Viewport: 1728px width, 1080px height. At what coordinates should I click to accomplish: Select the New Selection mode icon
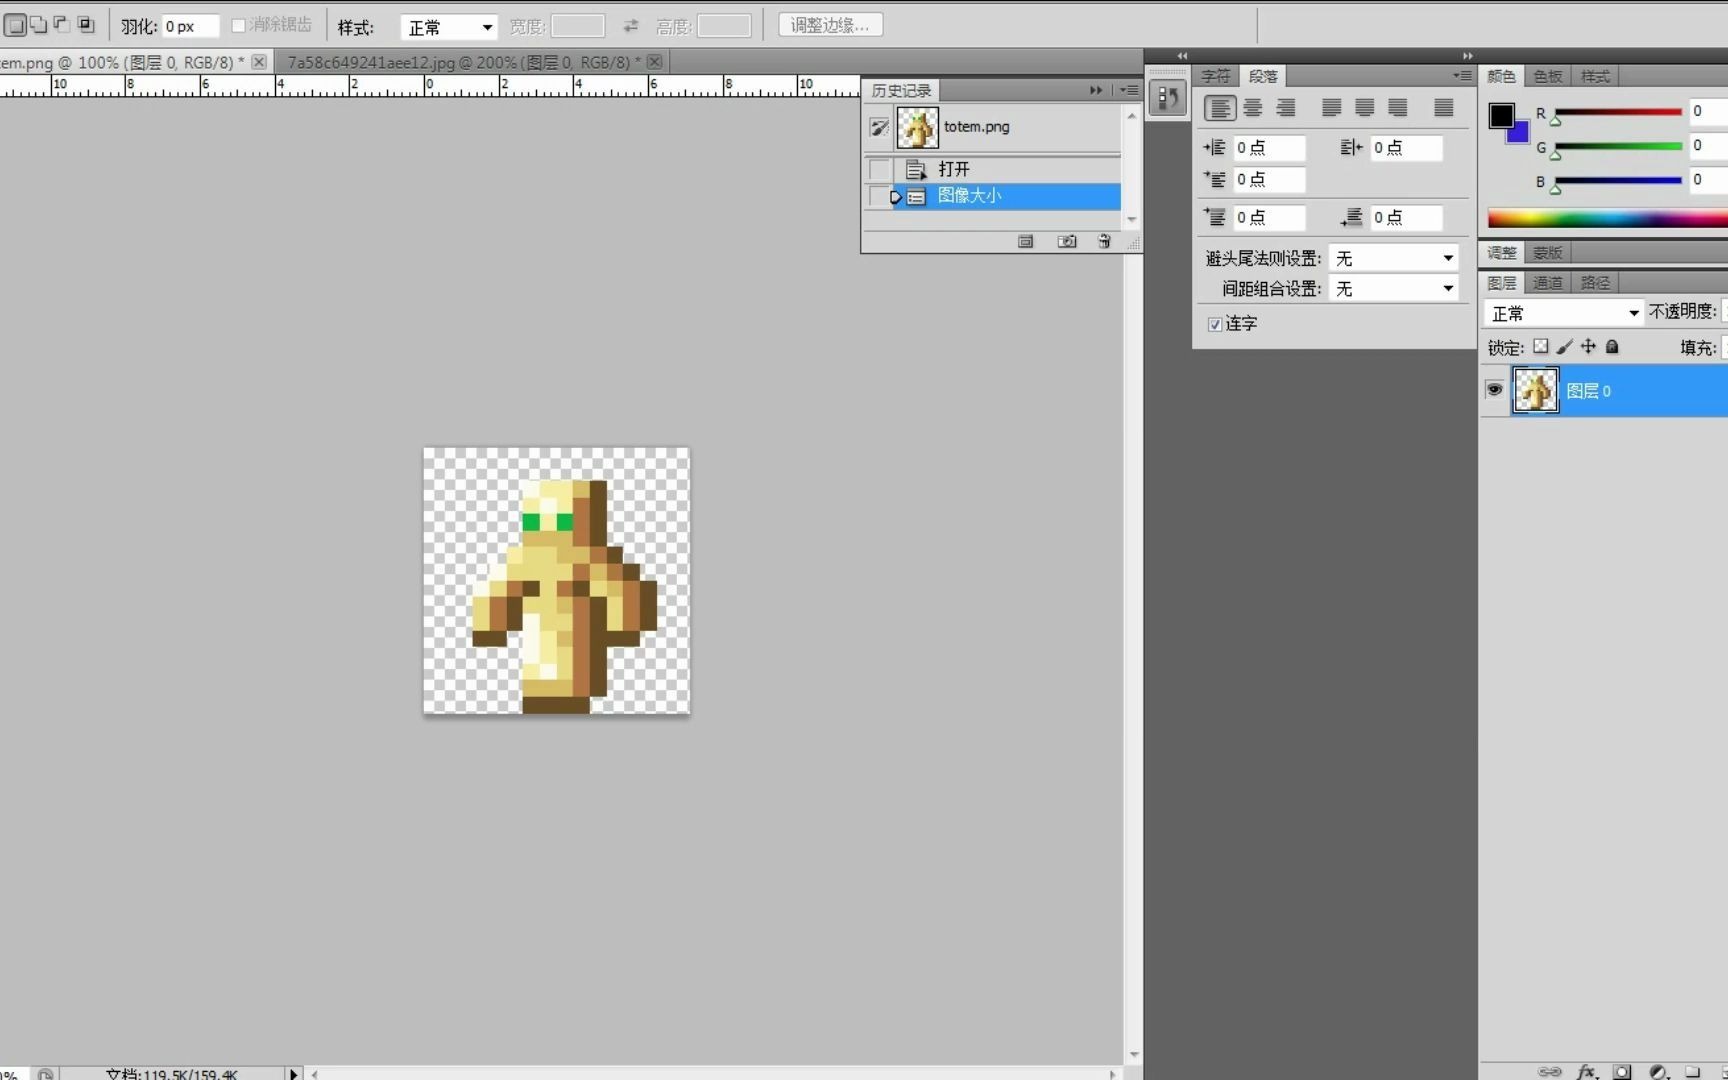[x=15, y=25]
